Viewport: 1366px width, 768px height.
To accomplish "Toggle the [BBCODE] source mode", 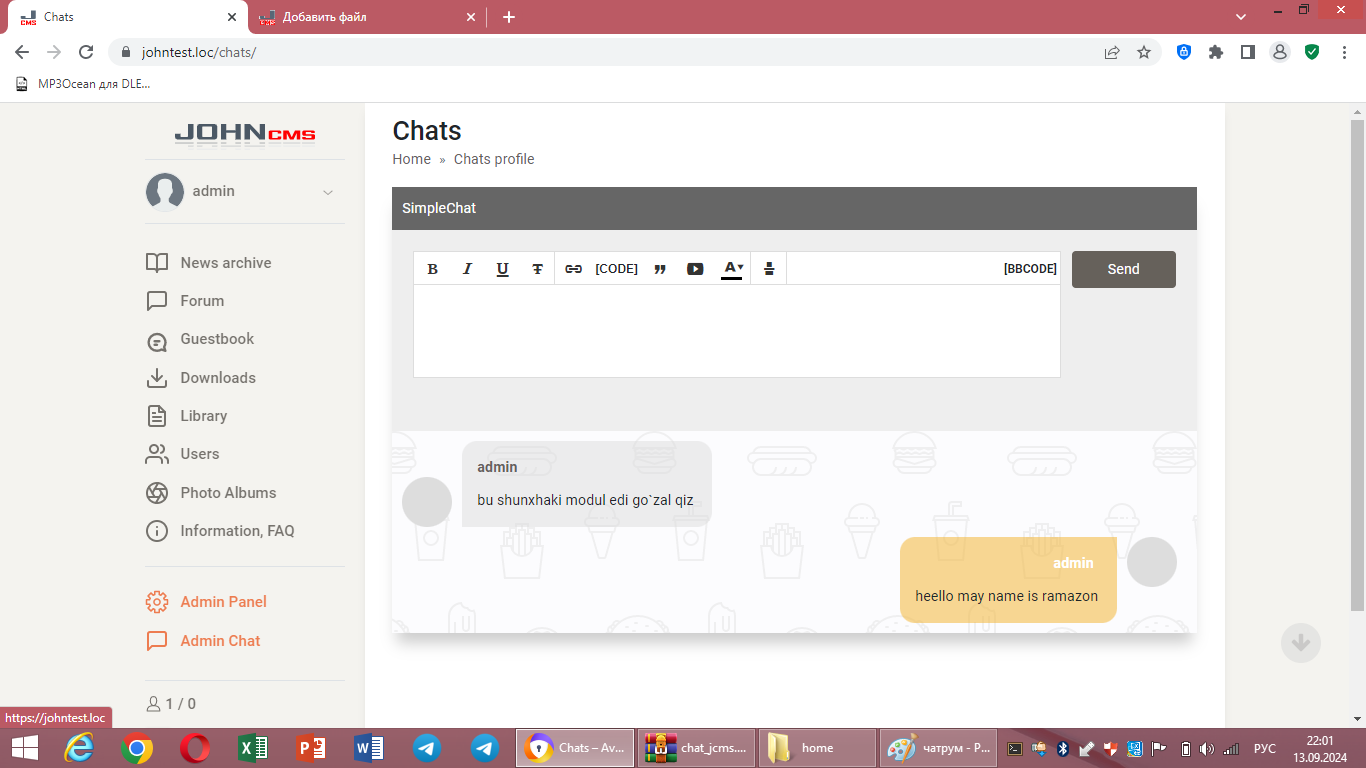I will [1030, 269].
